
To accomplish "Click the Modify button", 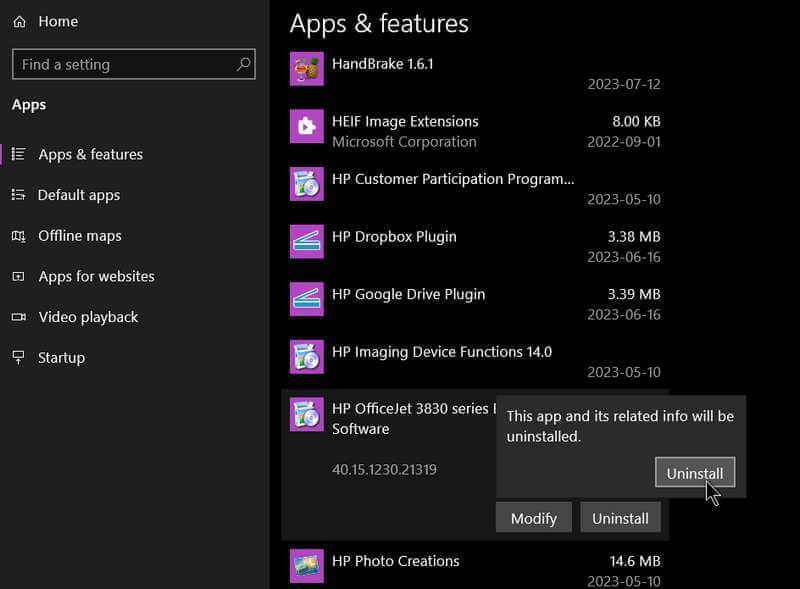I will point(534,518).
